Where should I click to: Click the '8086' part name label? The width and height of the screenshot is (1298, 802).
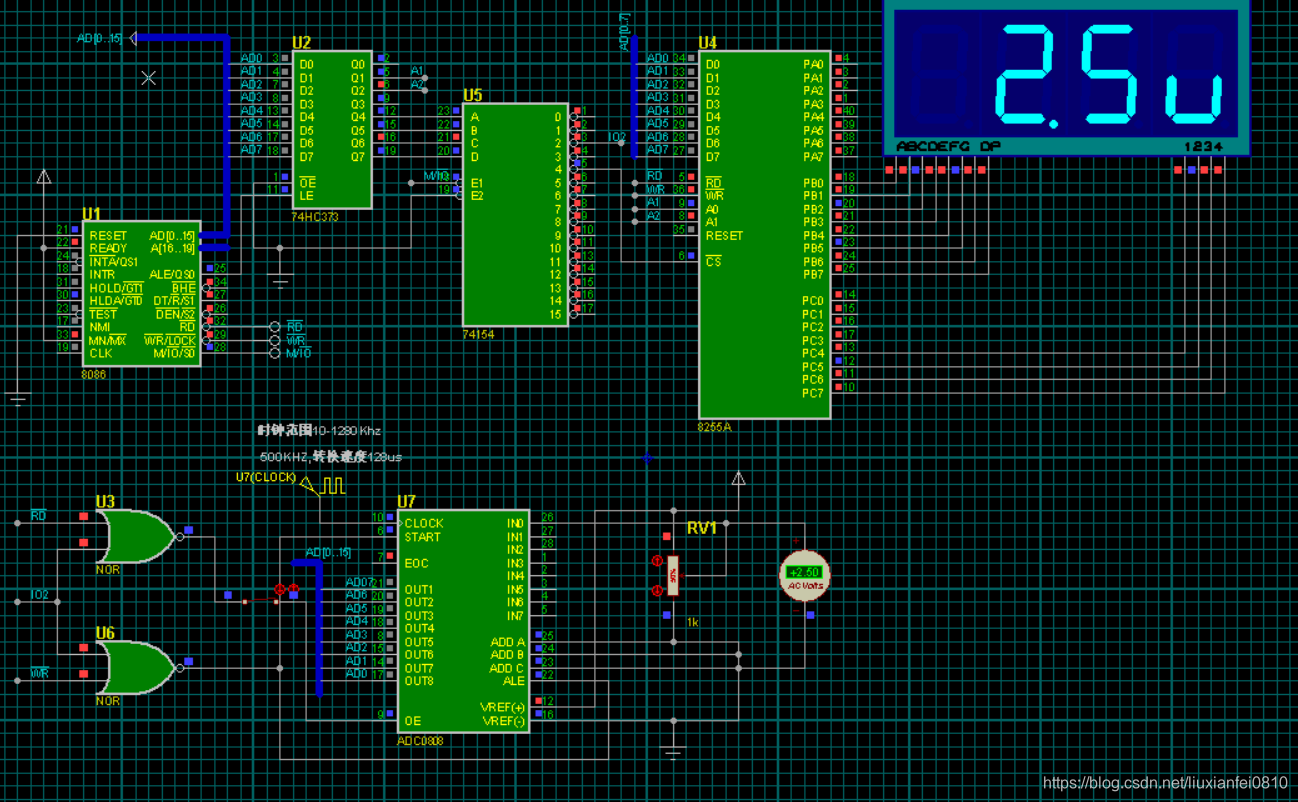click(x=93, y=374)
